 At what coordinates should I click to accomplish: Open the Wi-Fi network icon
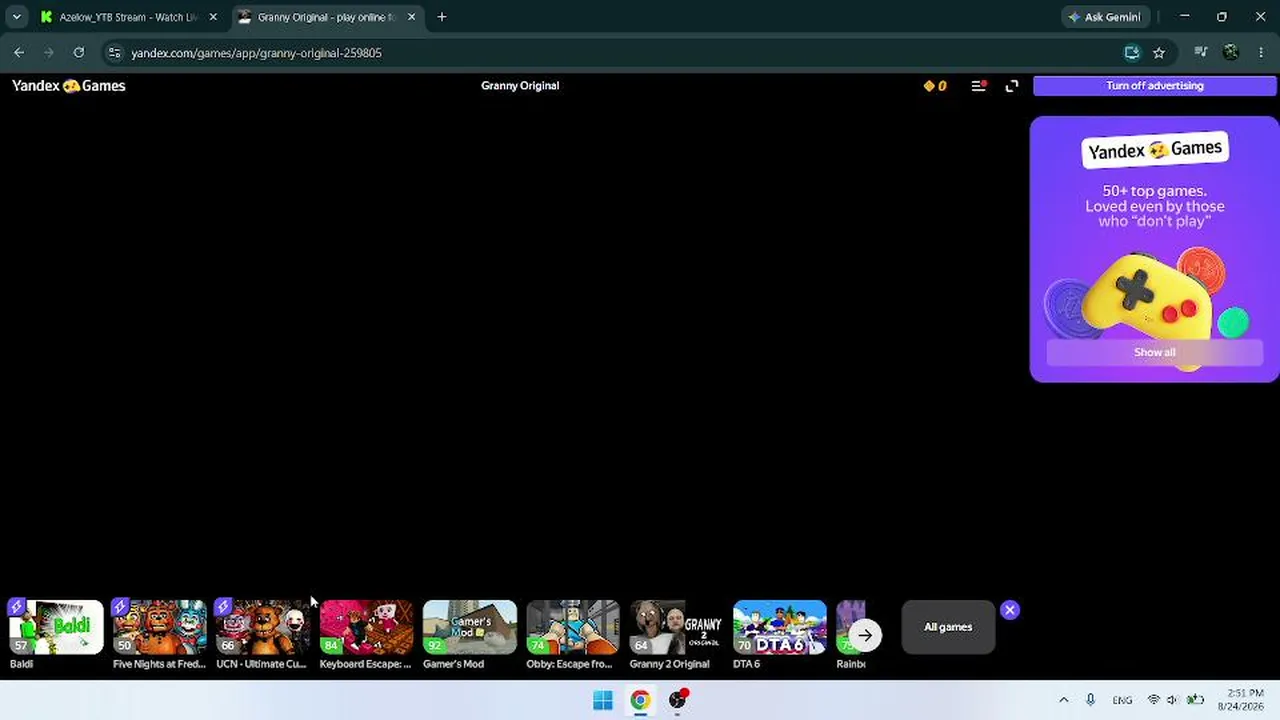(x=1154, y=700)
